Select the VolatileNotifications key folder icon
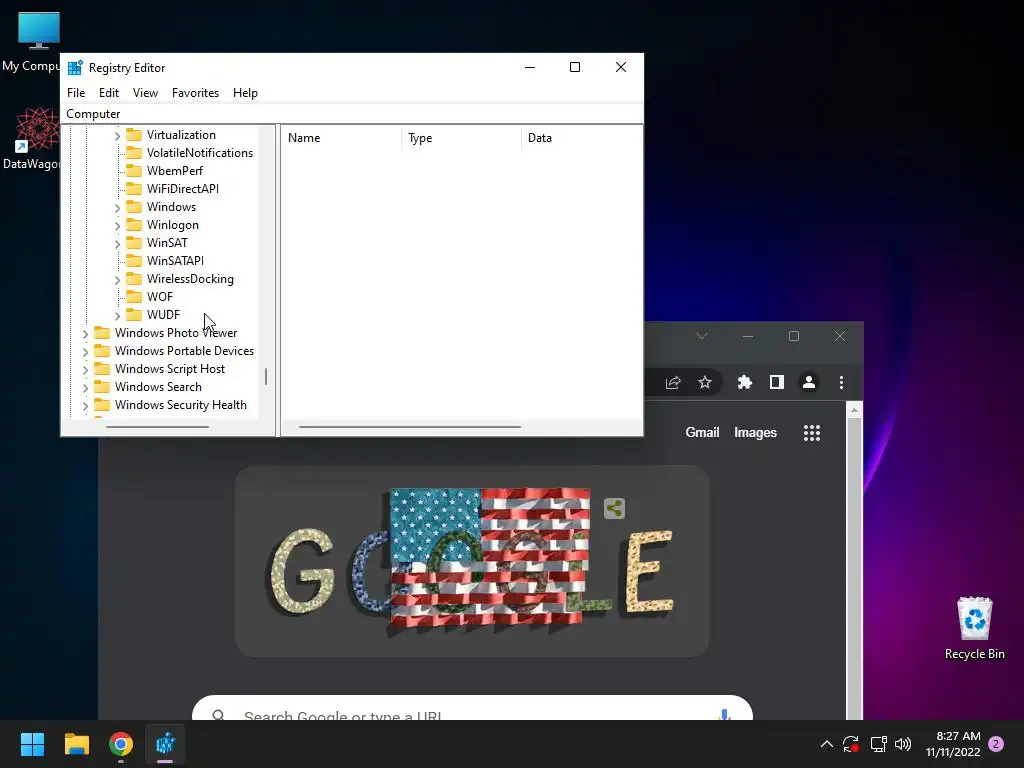This screenshot has height=768, width=1024. click(x=134, y=152)
